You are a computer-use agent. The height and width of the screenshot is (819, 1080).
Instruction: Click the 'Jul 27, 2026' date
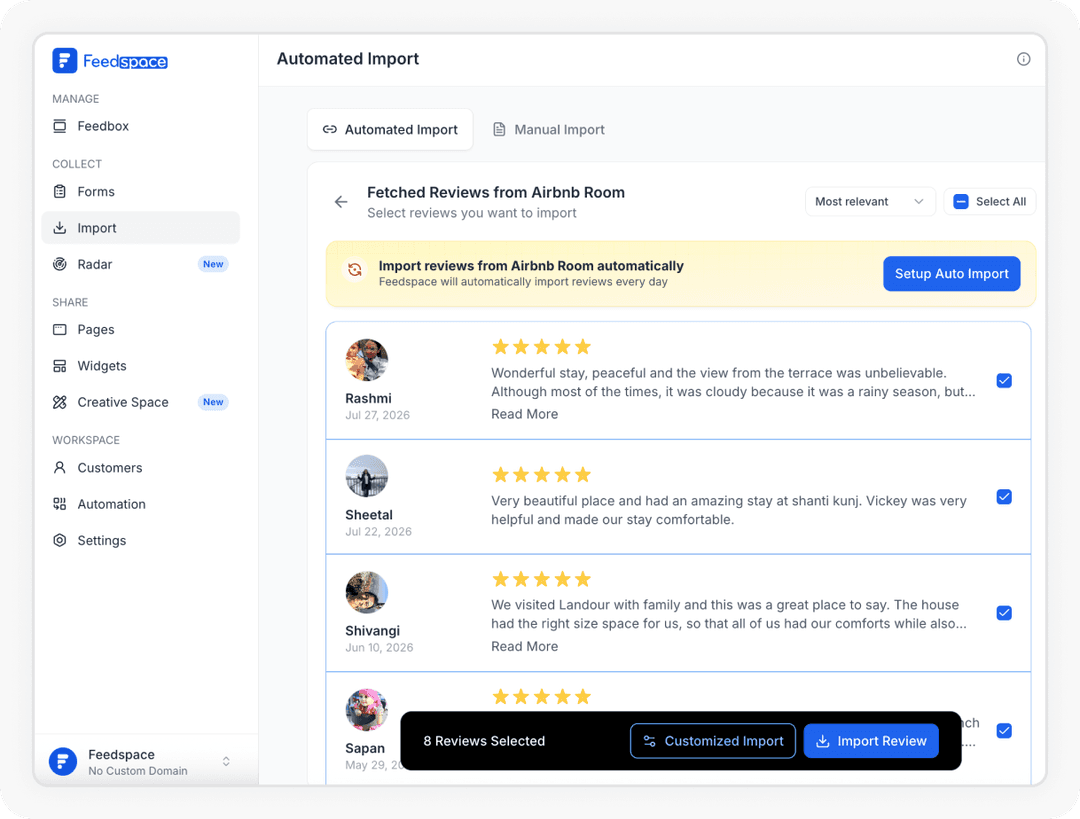[377, 415]
